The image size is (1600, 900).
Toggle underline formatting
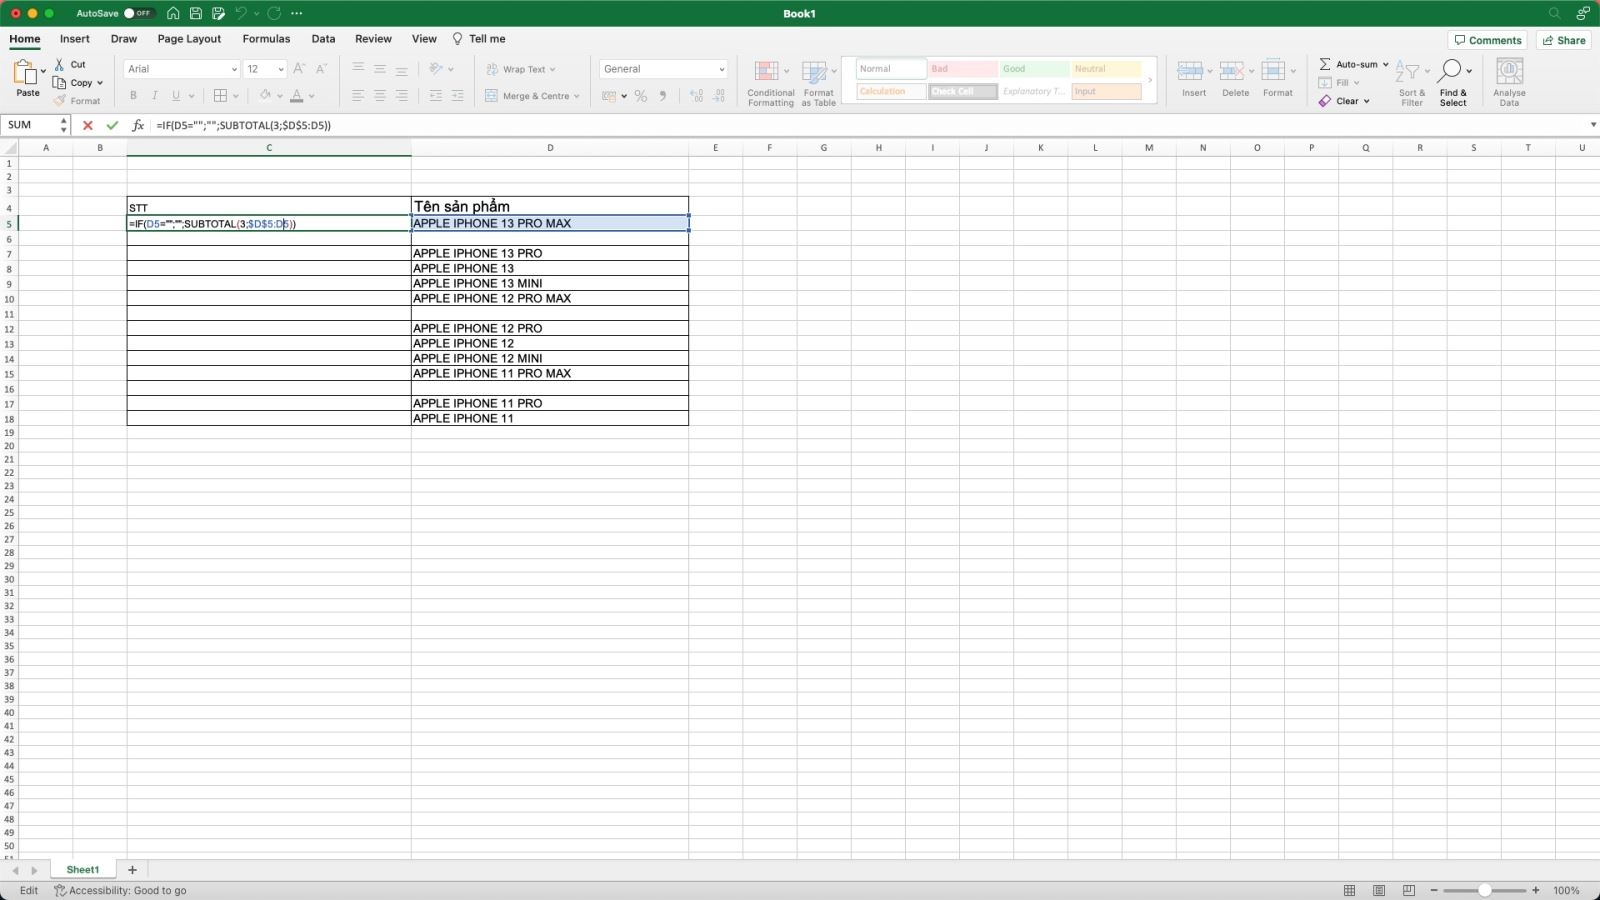(175, 95)
